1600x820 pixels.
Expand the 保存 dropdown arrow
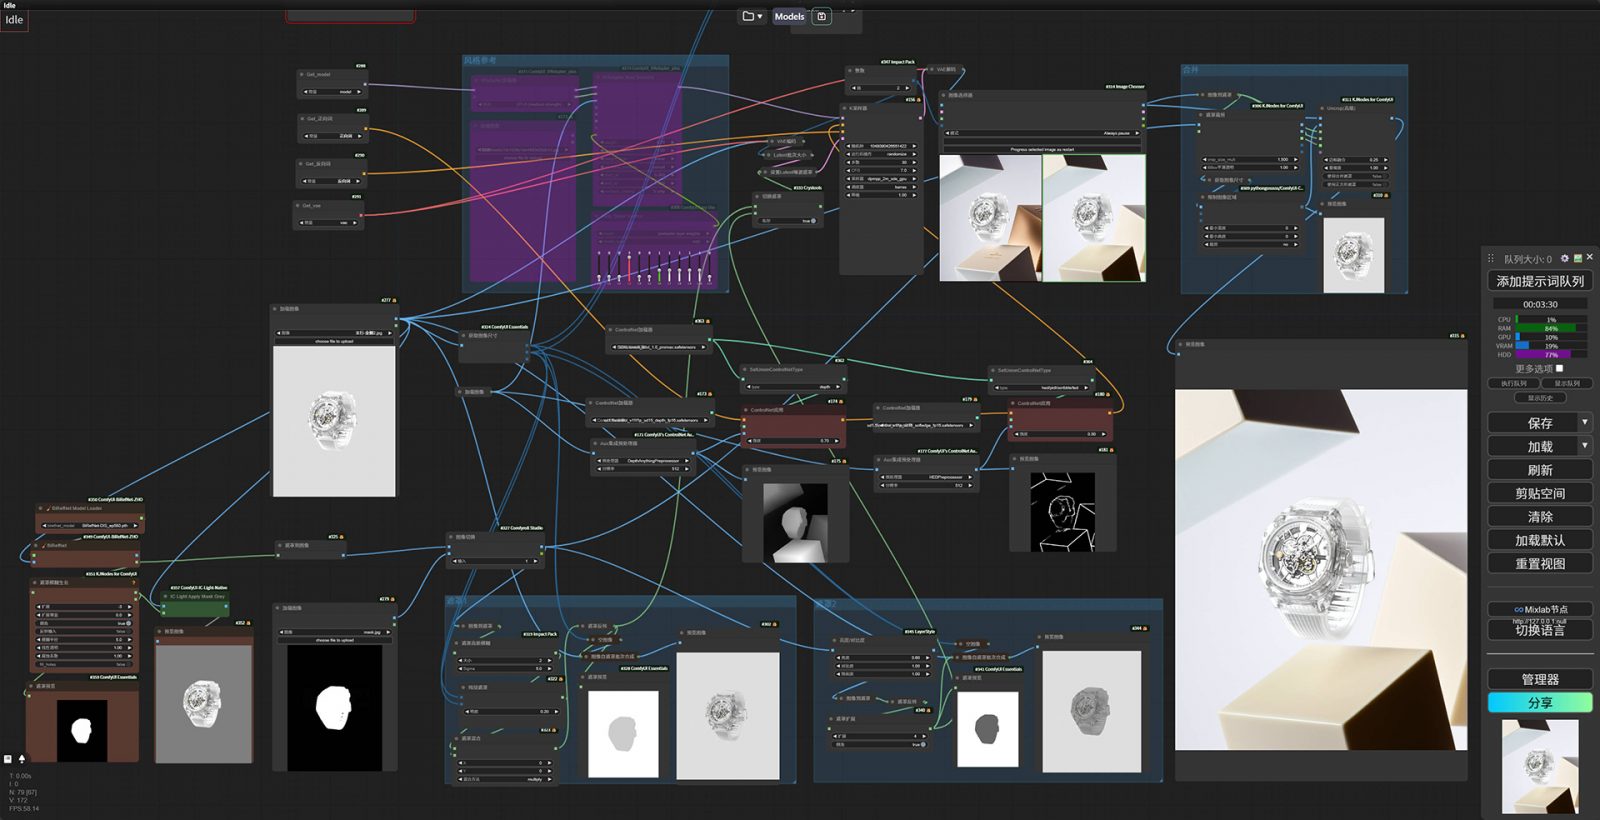point(1584,422)
